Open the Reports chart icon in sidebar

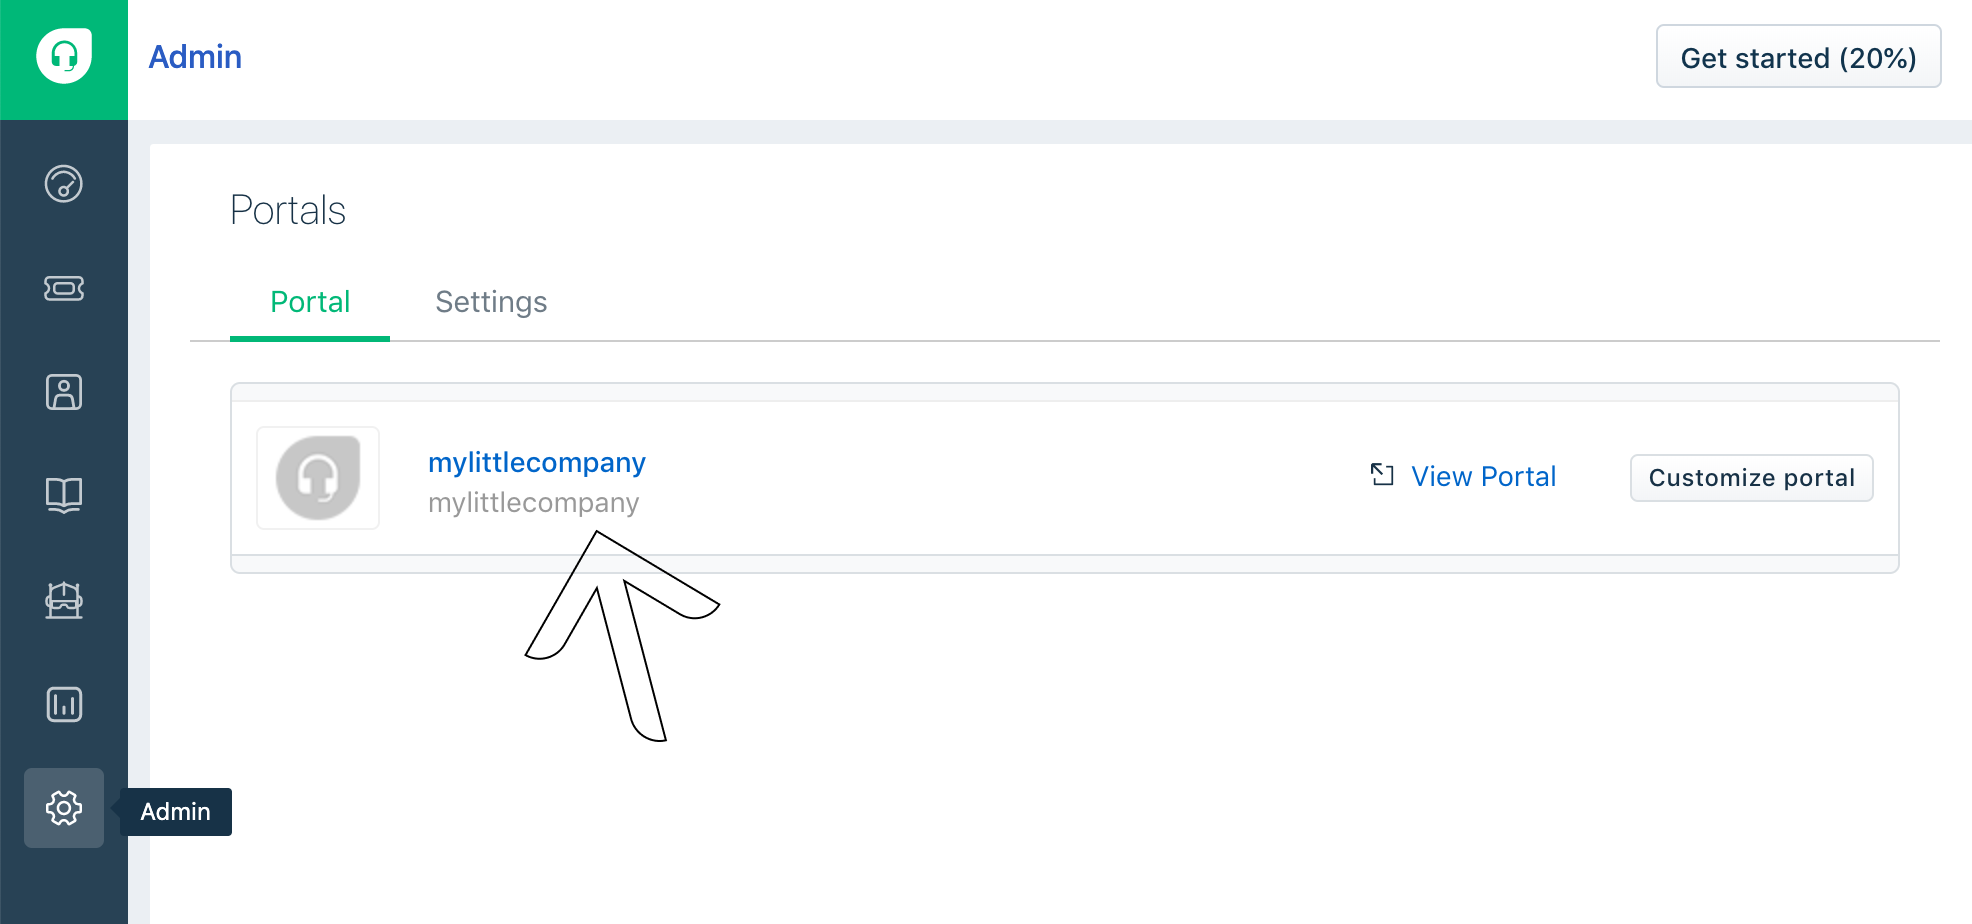click(64, 704)
